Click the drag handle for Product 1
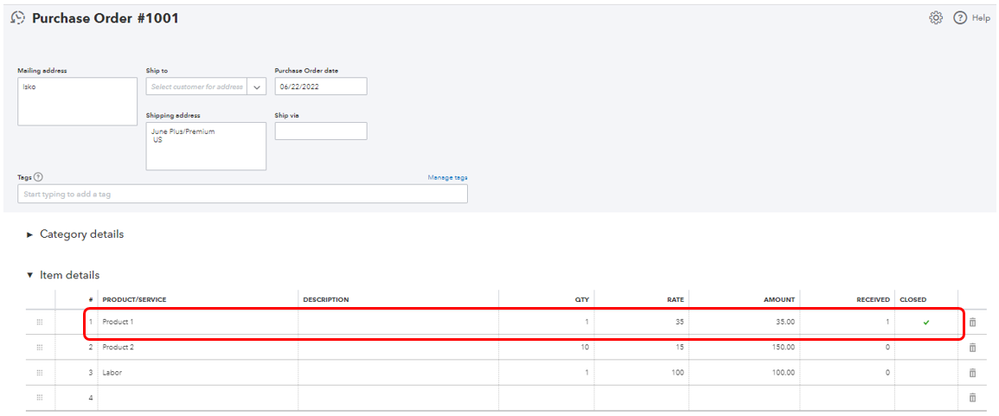 click(x=39, y=322)
